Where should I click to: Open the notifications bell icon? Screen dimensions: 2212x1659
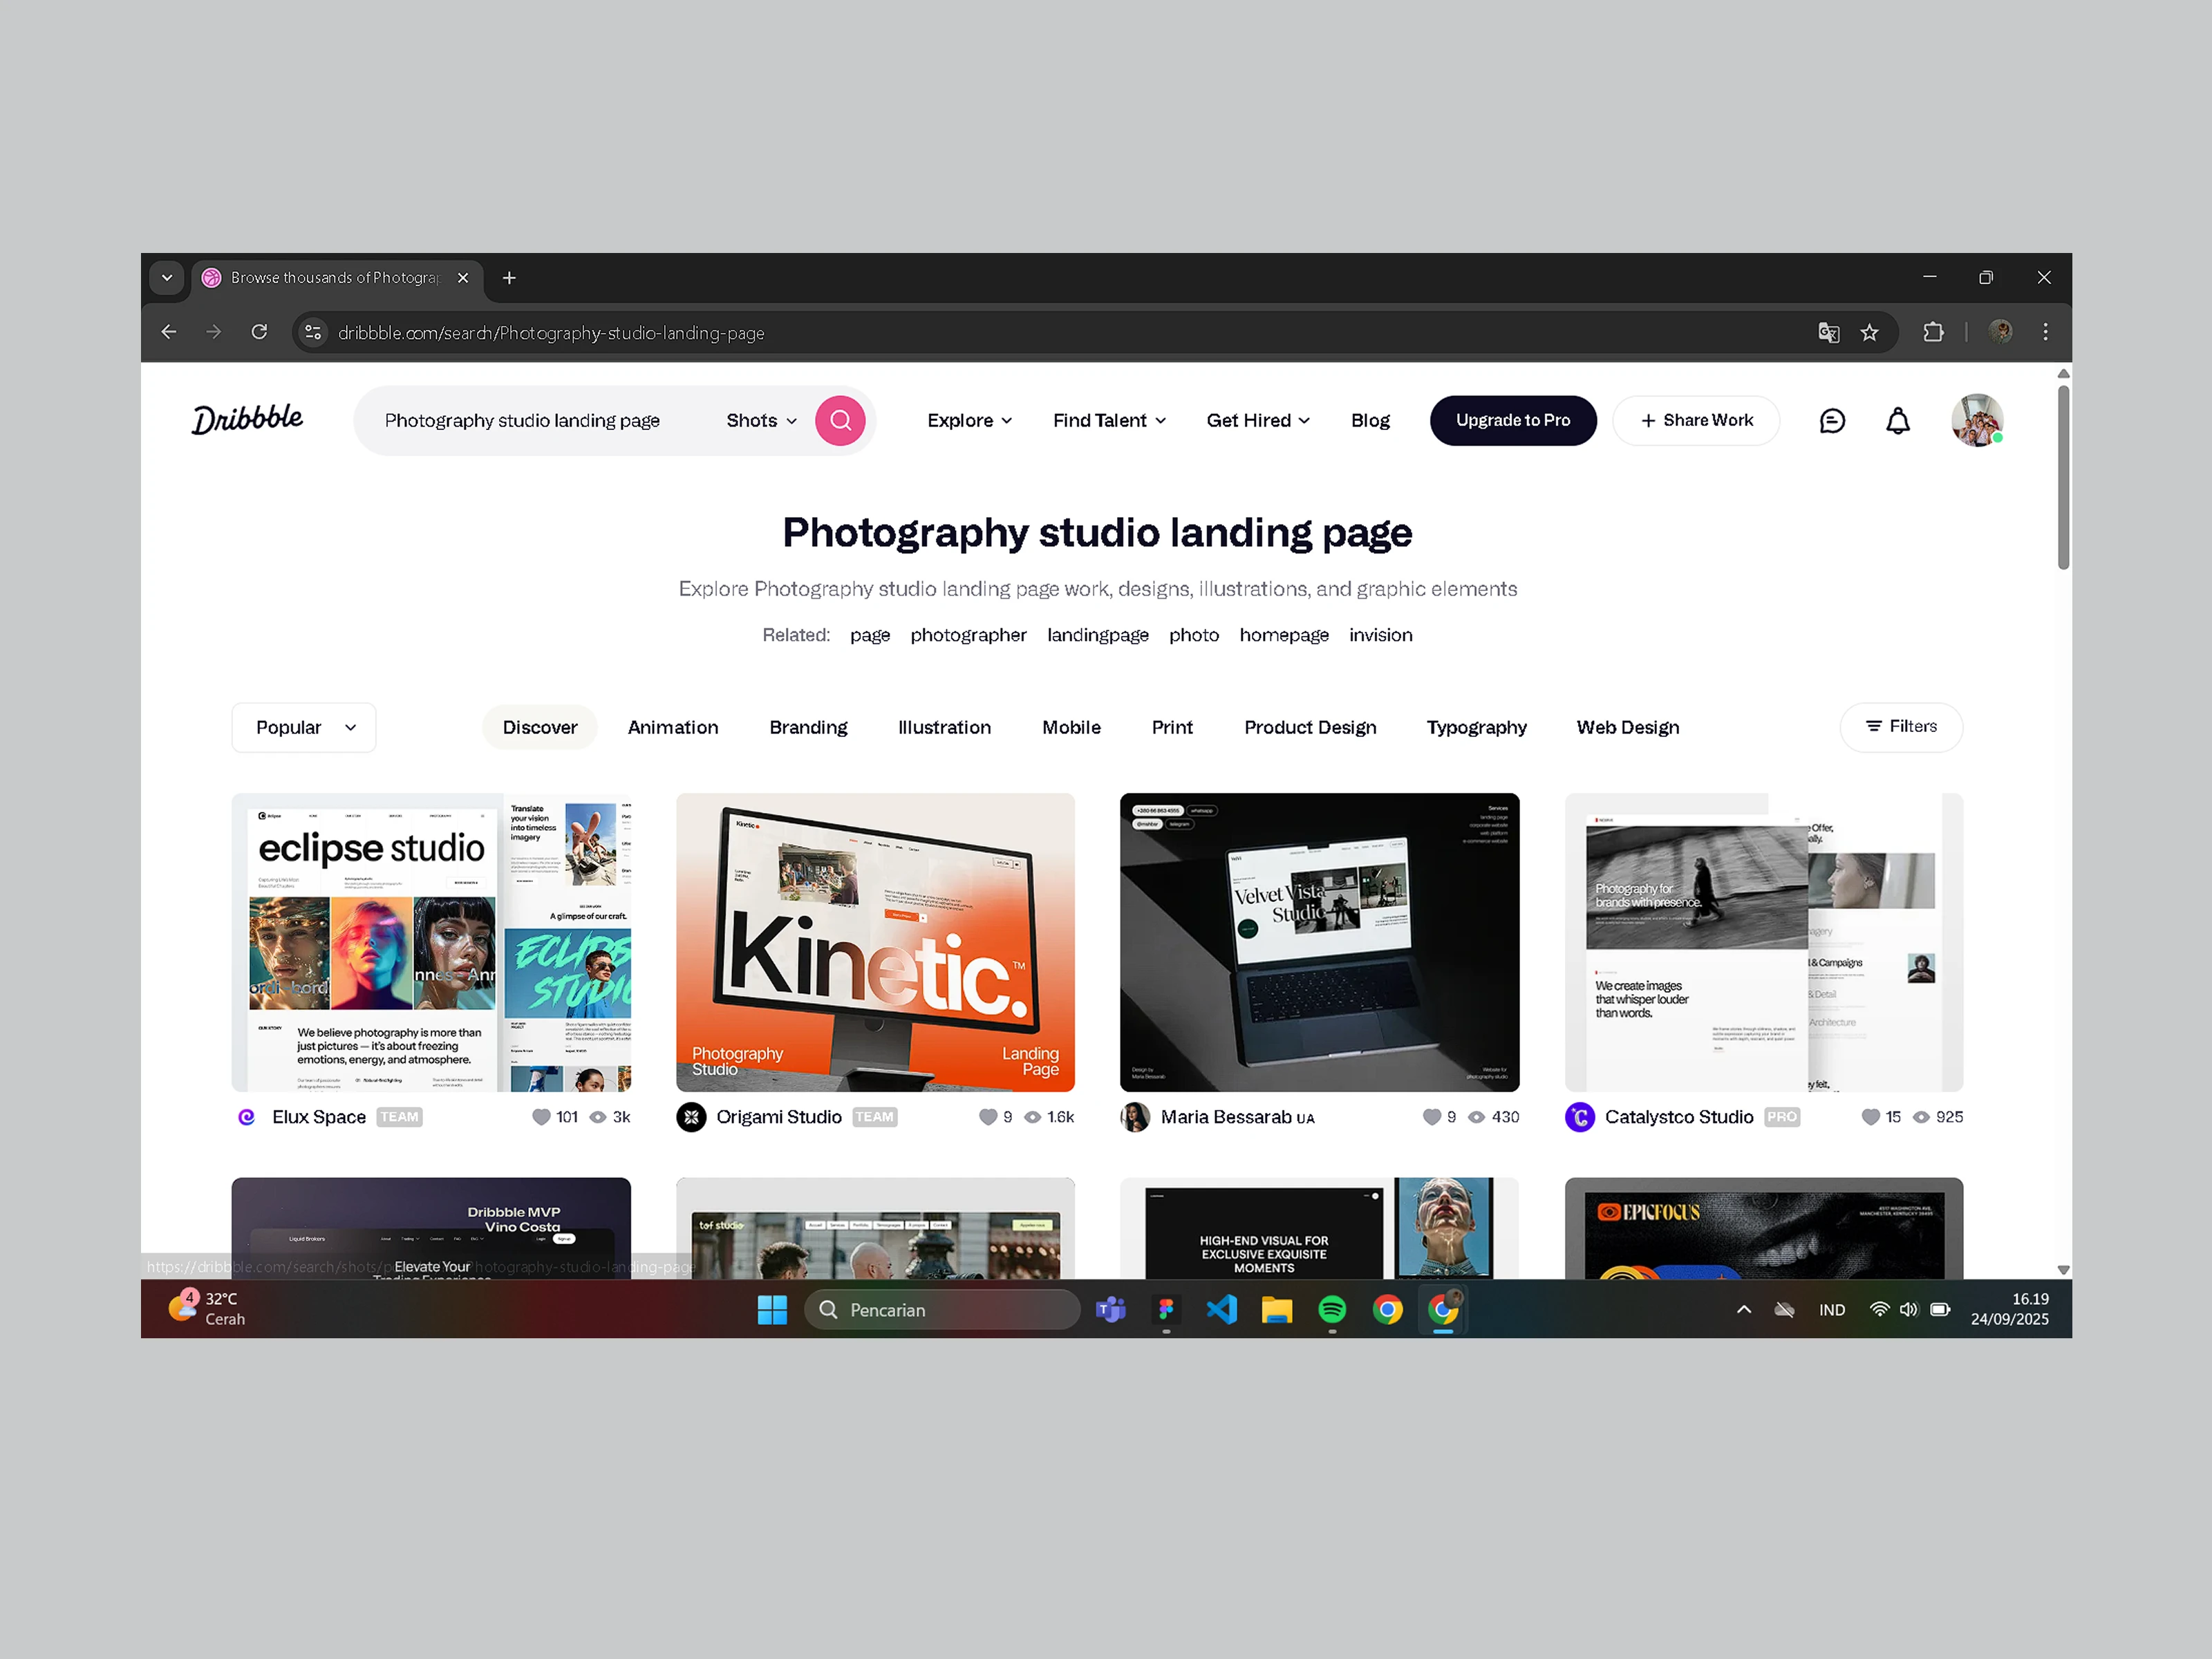1897,421
